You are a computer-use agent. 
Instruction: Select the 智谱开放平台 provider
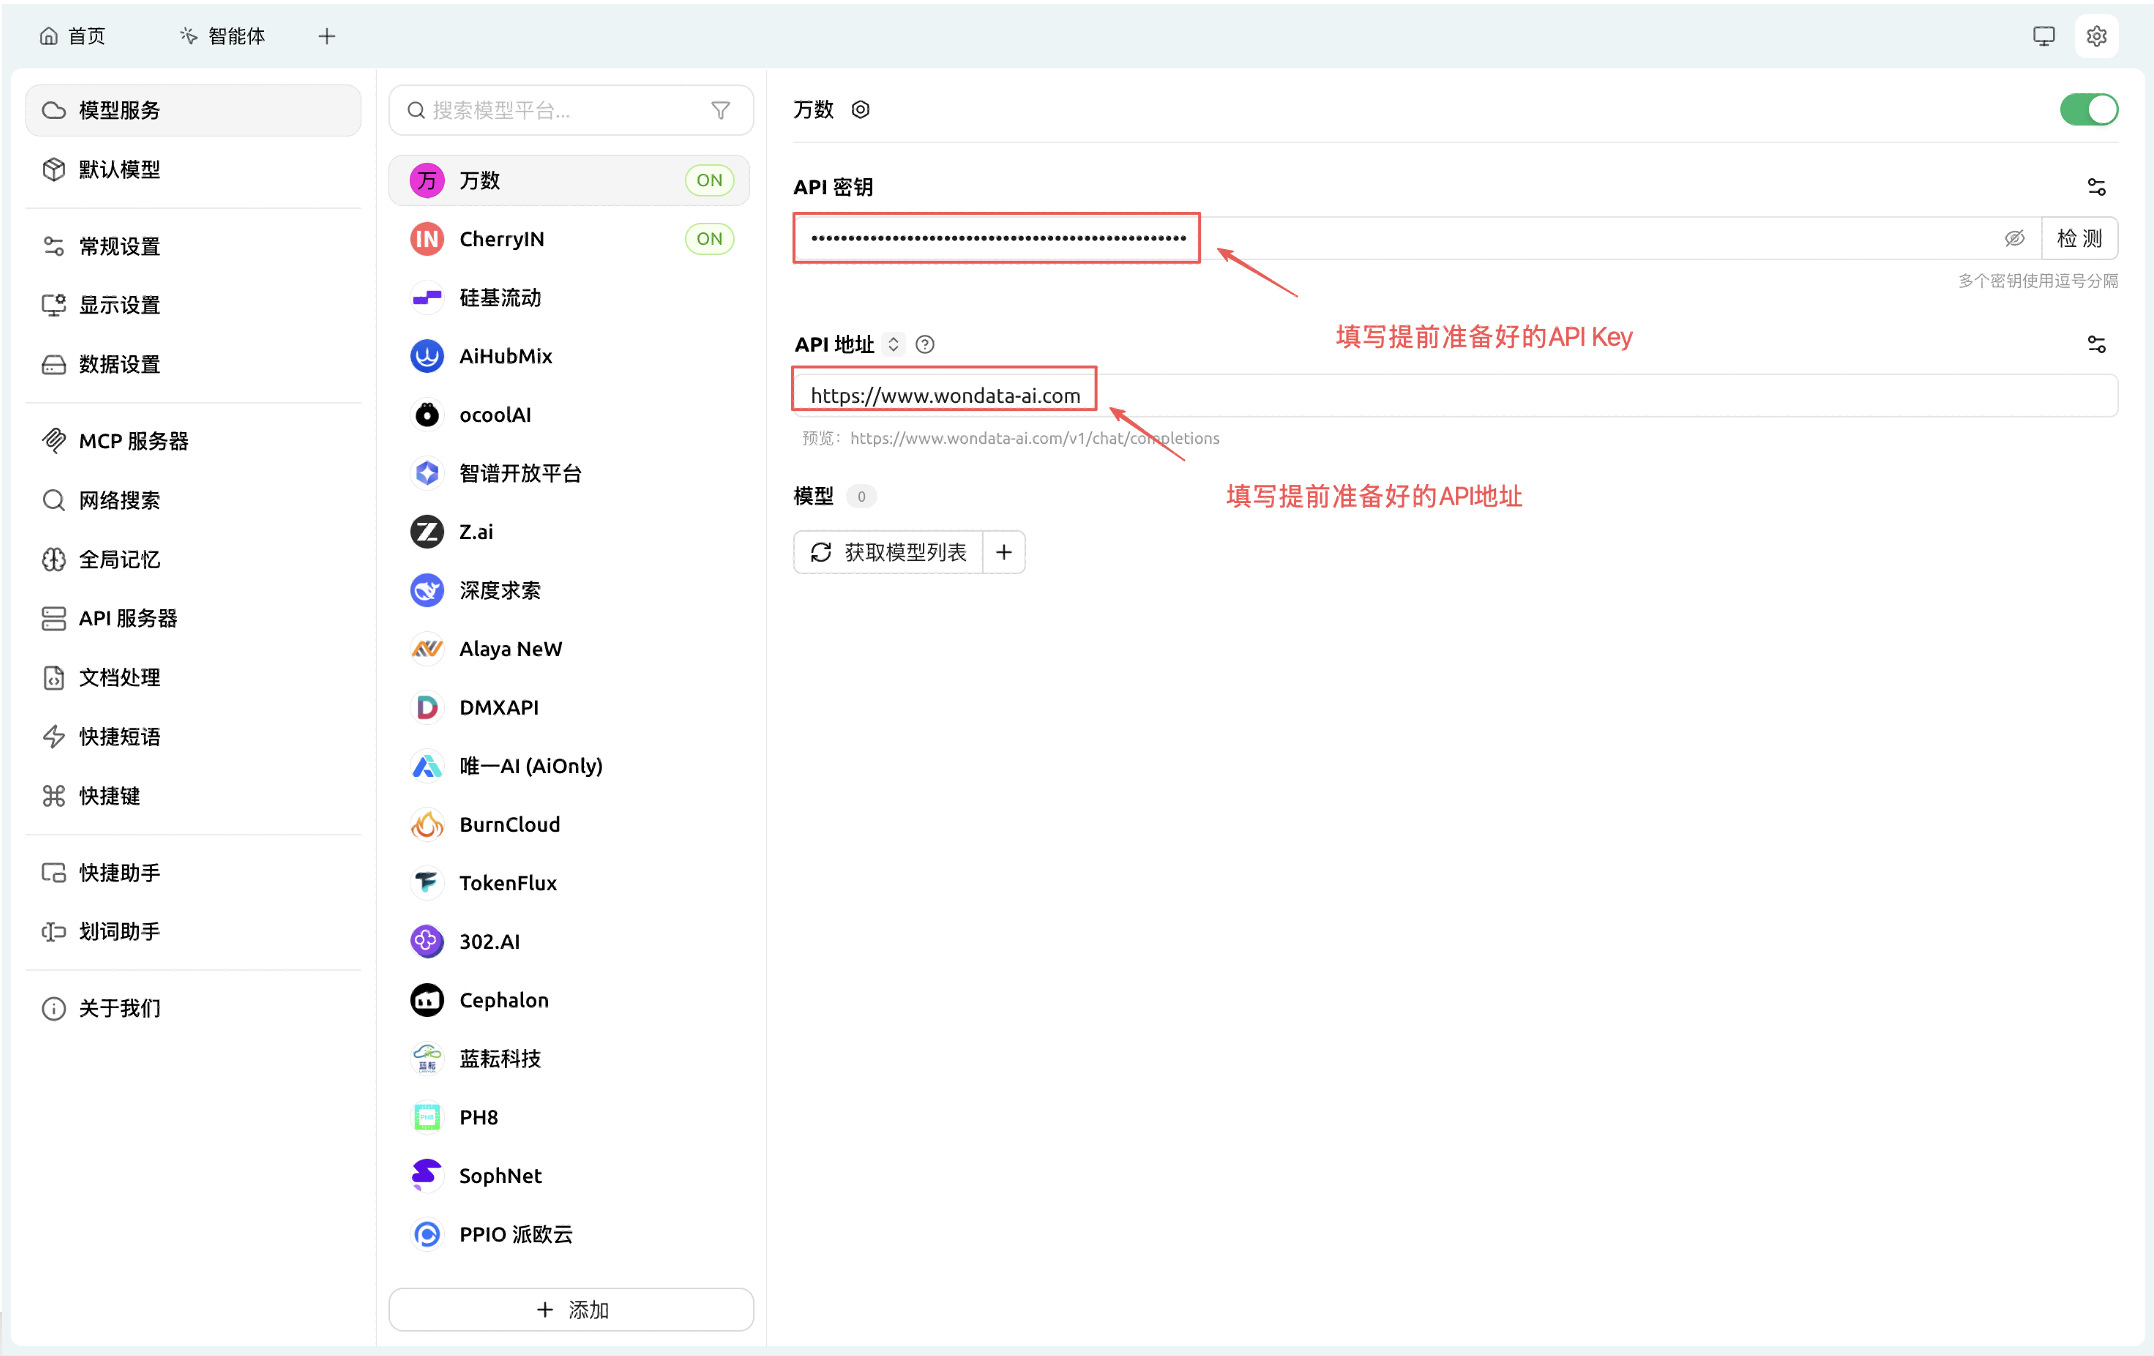coord(569,473)
